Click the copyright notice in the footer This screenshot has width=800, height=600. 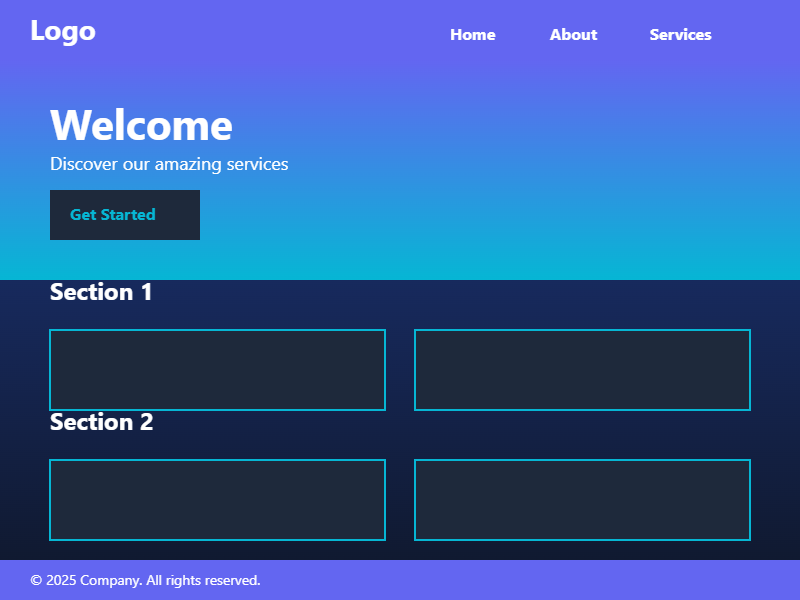[x=144, y=579]
